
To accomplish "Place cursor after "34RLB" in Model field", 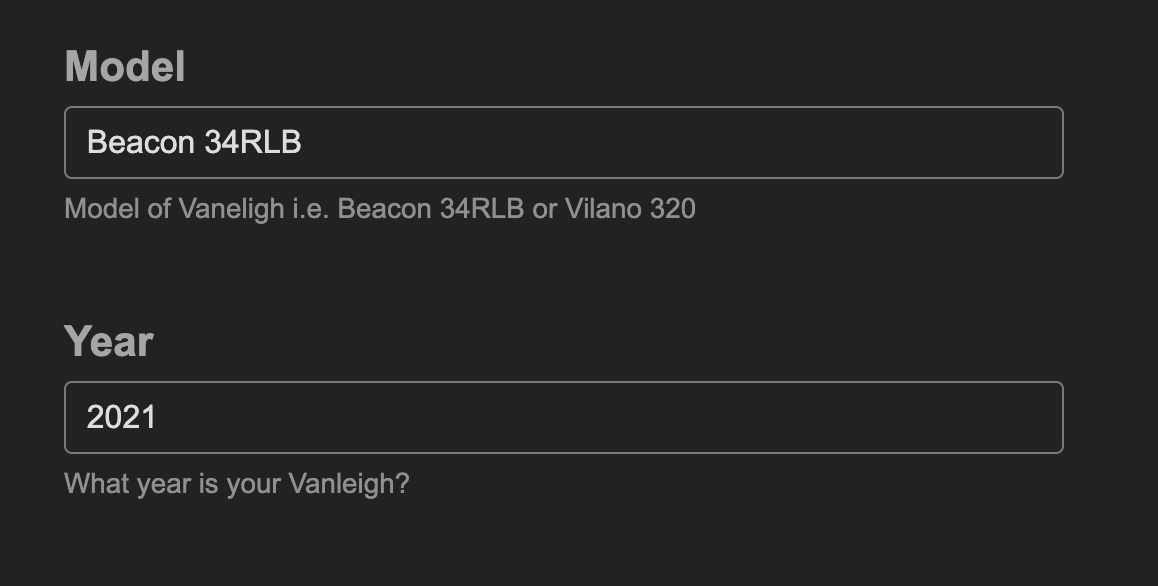I will tap(303, 143).
